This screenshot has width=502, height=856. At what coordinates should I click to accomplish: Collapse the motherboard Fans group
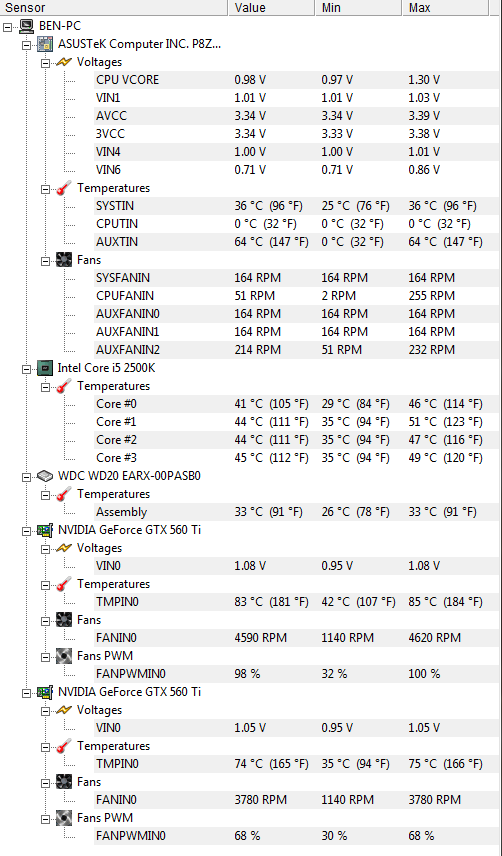(45, 260)
